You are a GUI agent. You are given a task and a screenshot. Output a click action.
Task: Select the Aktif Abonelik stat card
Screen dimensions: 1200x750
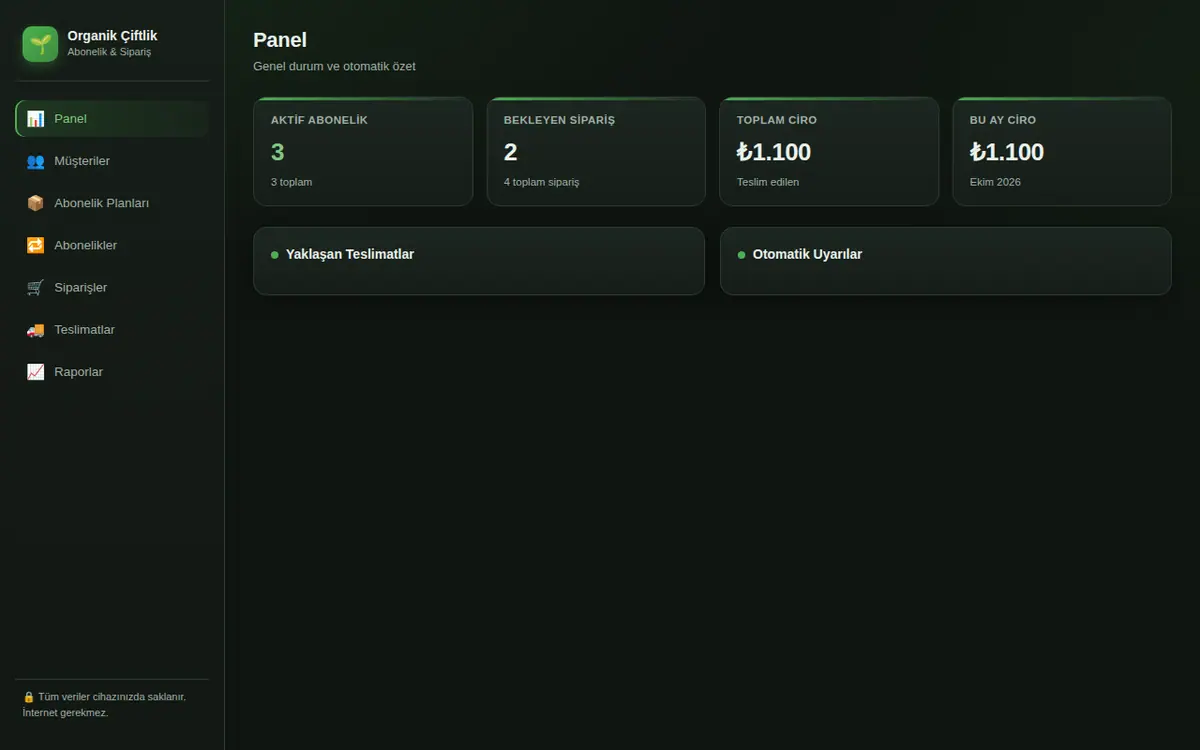(363, 151)
